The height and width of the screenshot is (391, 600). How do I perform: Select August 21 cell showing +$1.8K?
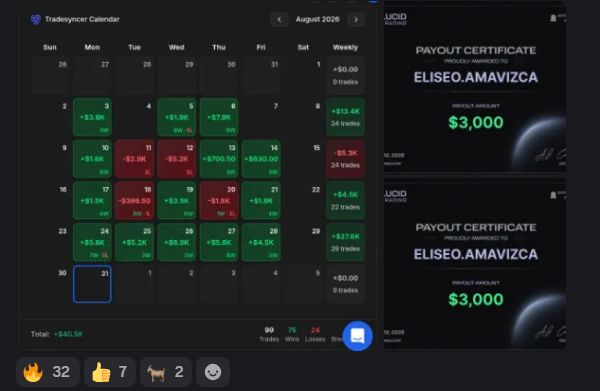tap(261, 200)
